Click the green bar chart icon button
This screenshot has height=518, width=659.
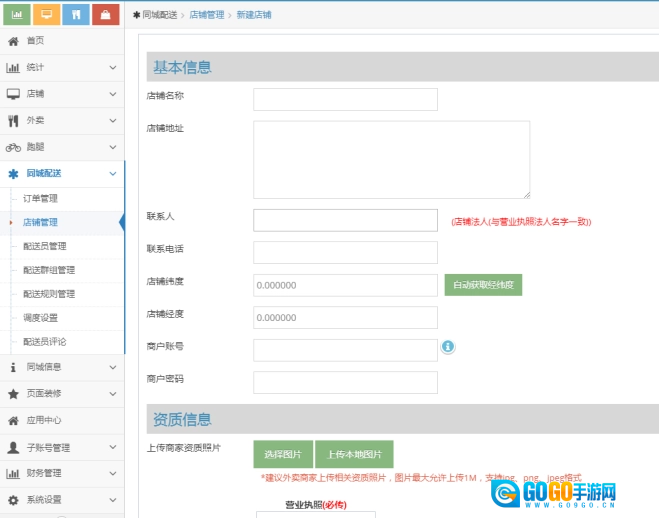coord(16,15)
